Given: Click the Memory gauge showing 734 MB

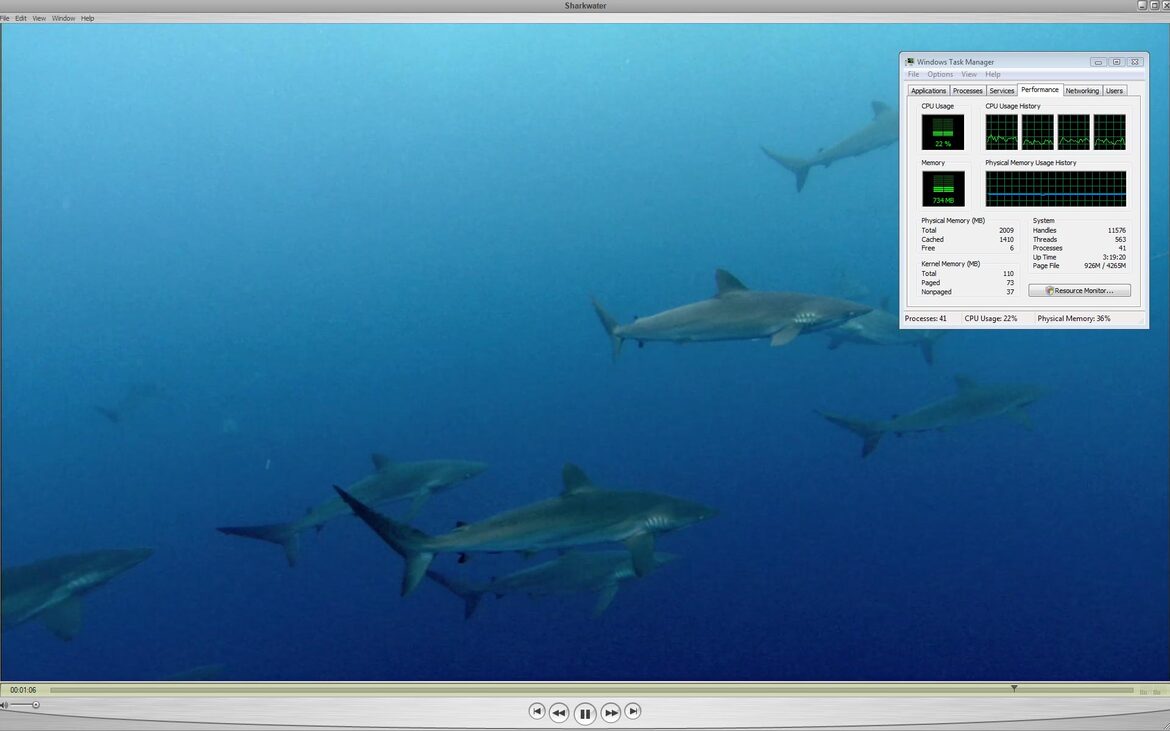Looking at the screenshot, I should pos(943,189).
